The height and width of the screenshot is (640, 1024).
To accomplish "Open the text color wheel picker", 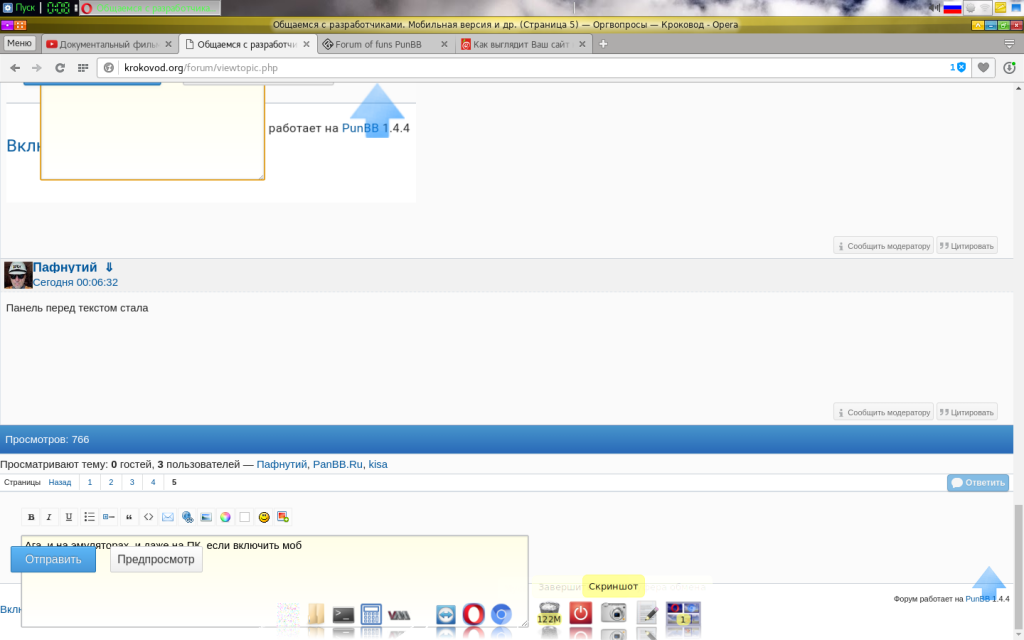I will tap(225, 517).
